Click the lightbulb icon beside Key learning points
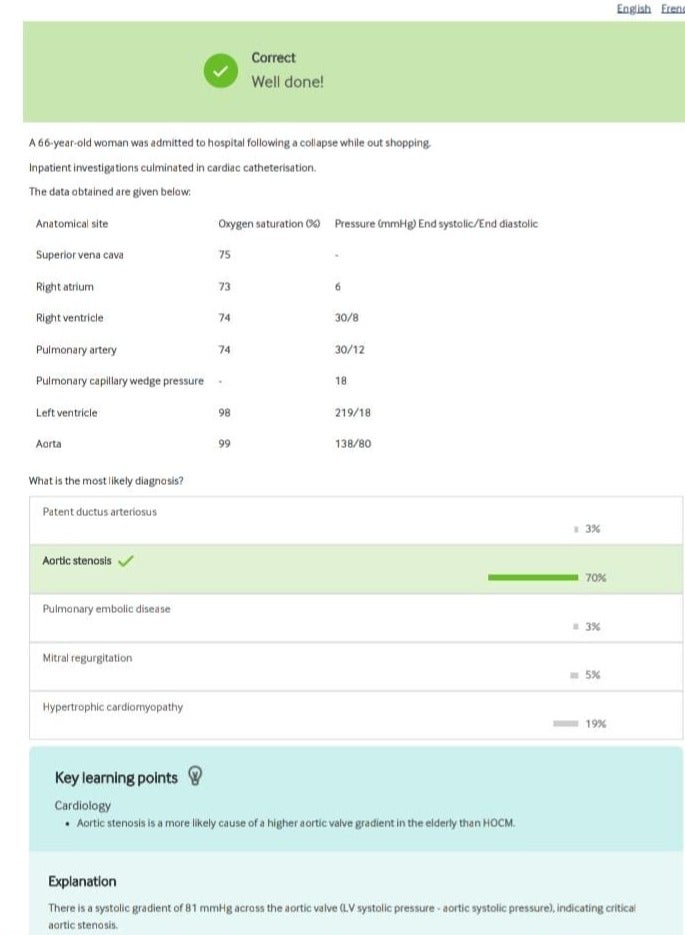 pos(195,777)
